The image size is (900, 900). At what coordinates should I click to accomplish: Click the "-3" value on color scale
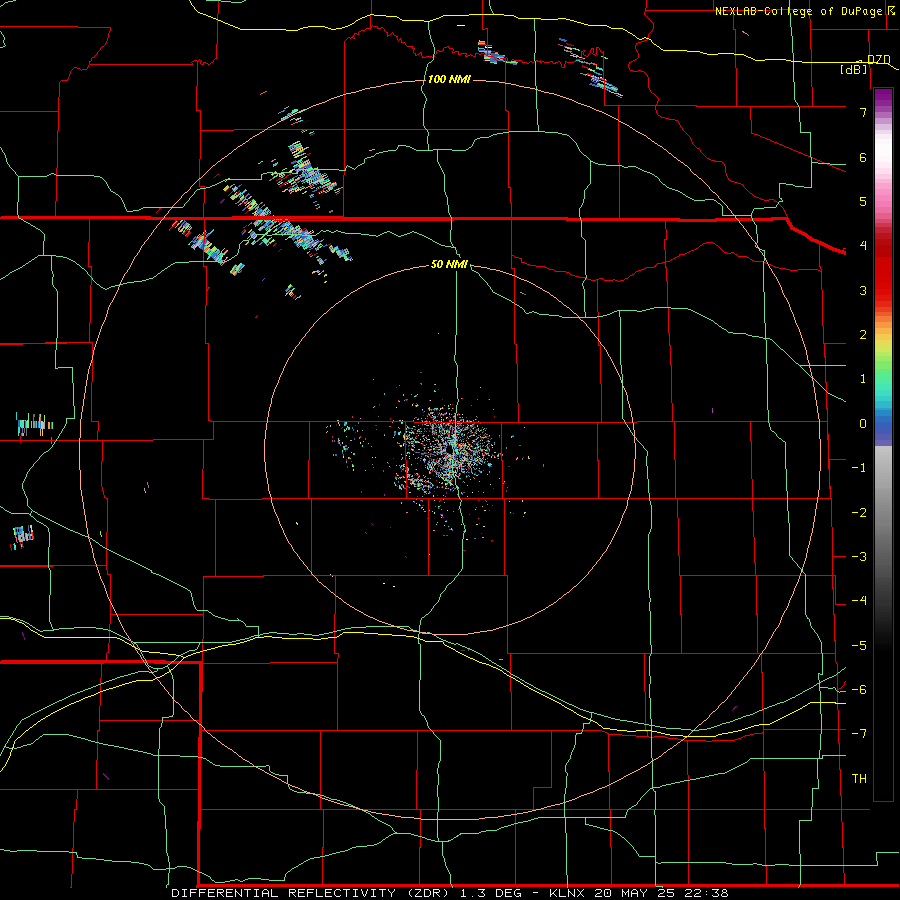click(x=859, y=557)
